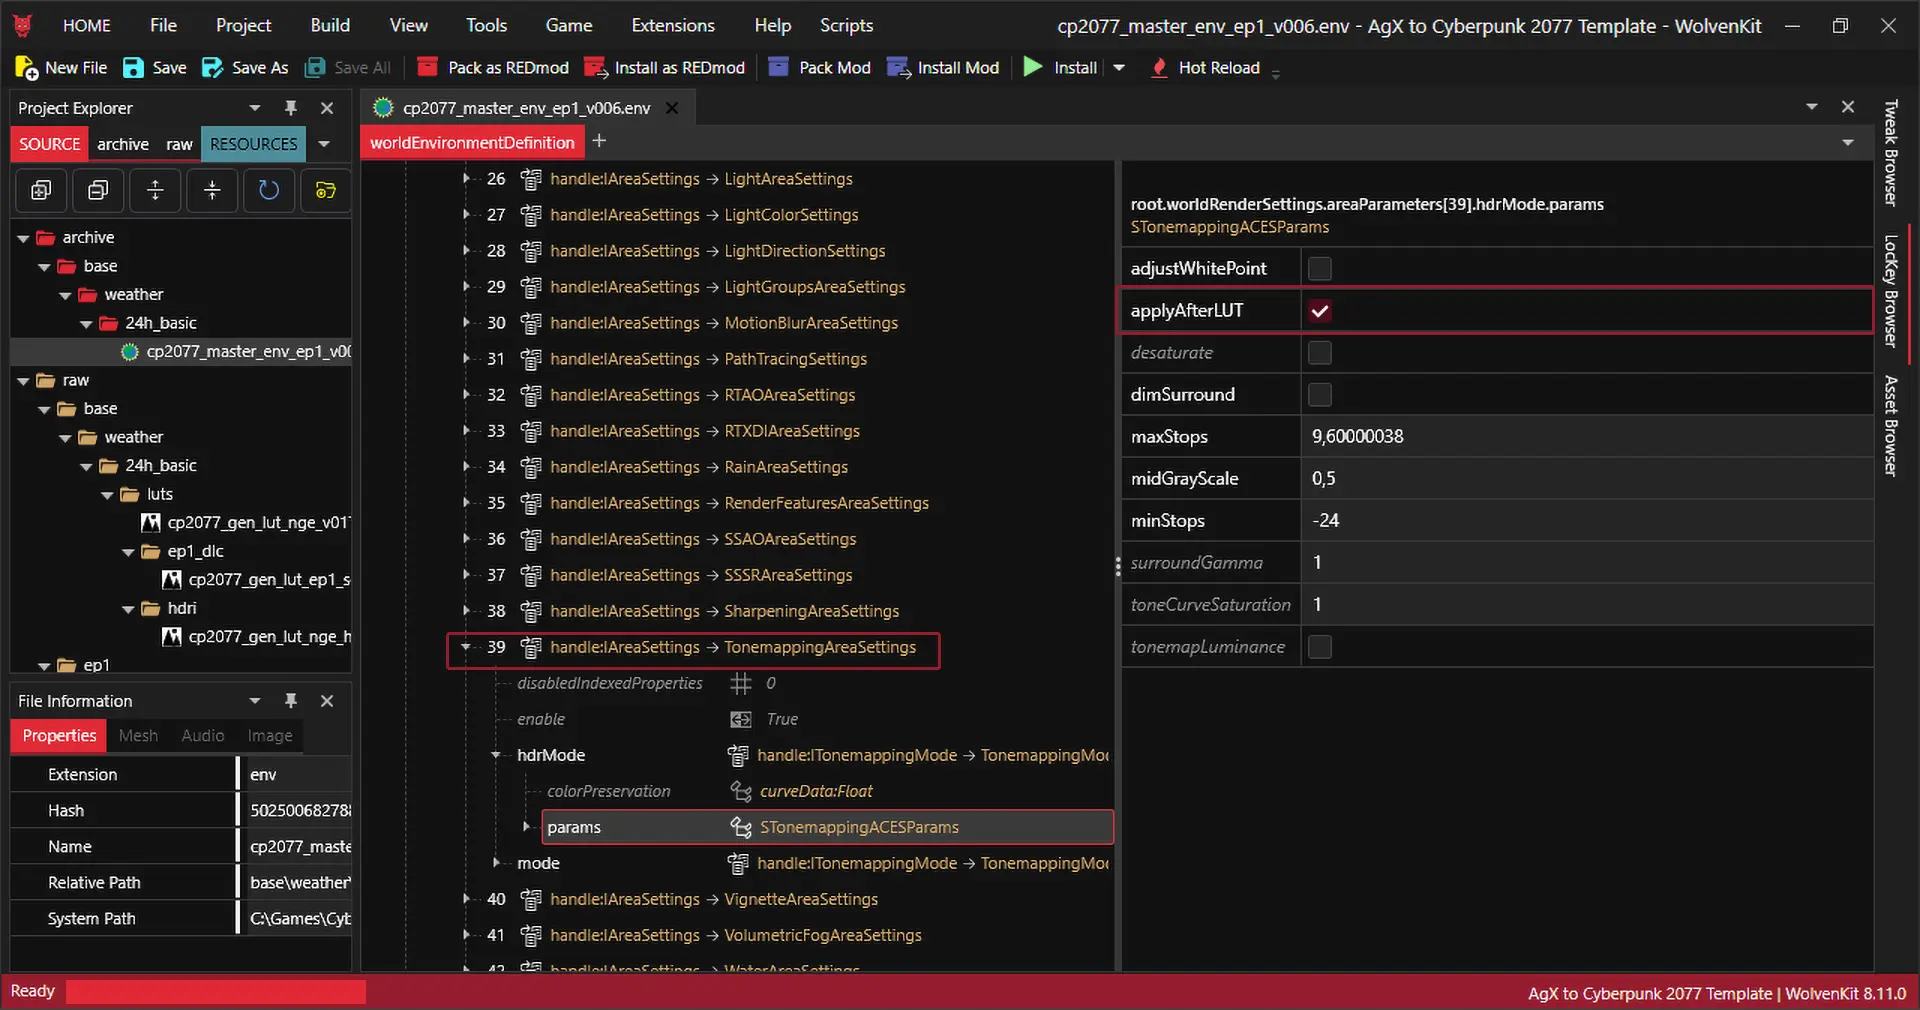Image resolution: width=1920 pixels, height=1010 pixels.
Task: Pin the File Information panel
Action: (291, 701)
